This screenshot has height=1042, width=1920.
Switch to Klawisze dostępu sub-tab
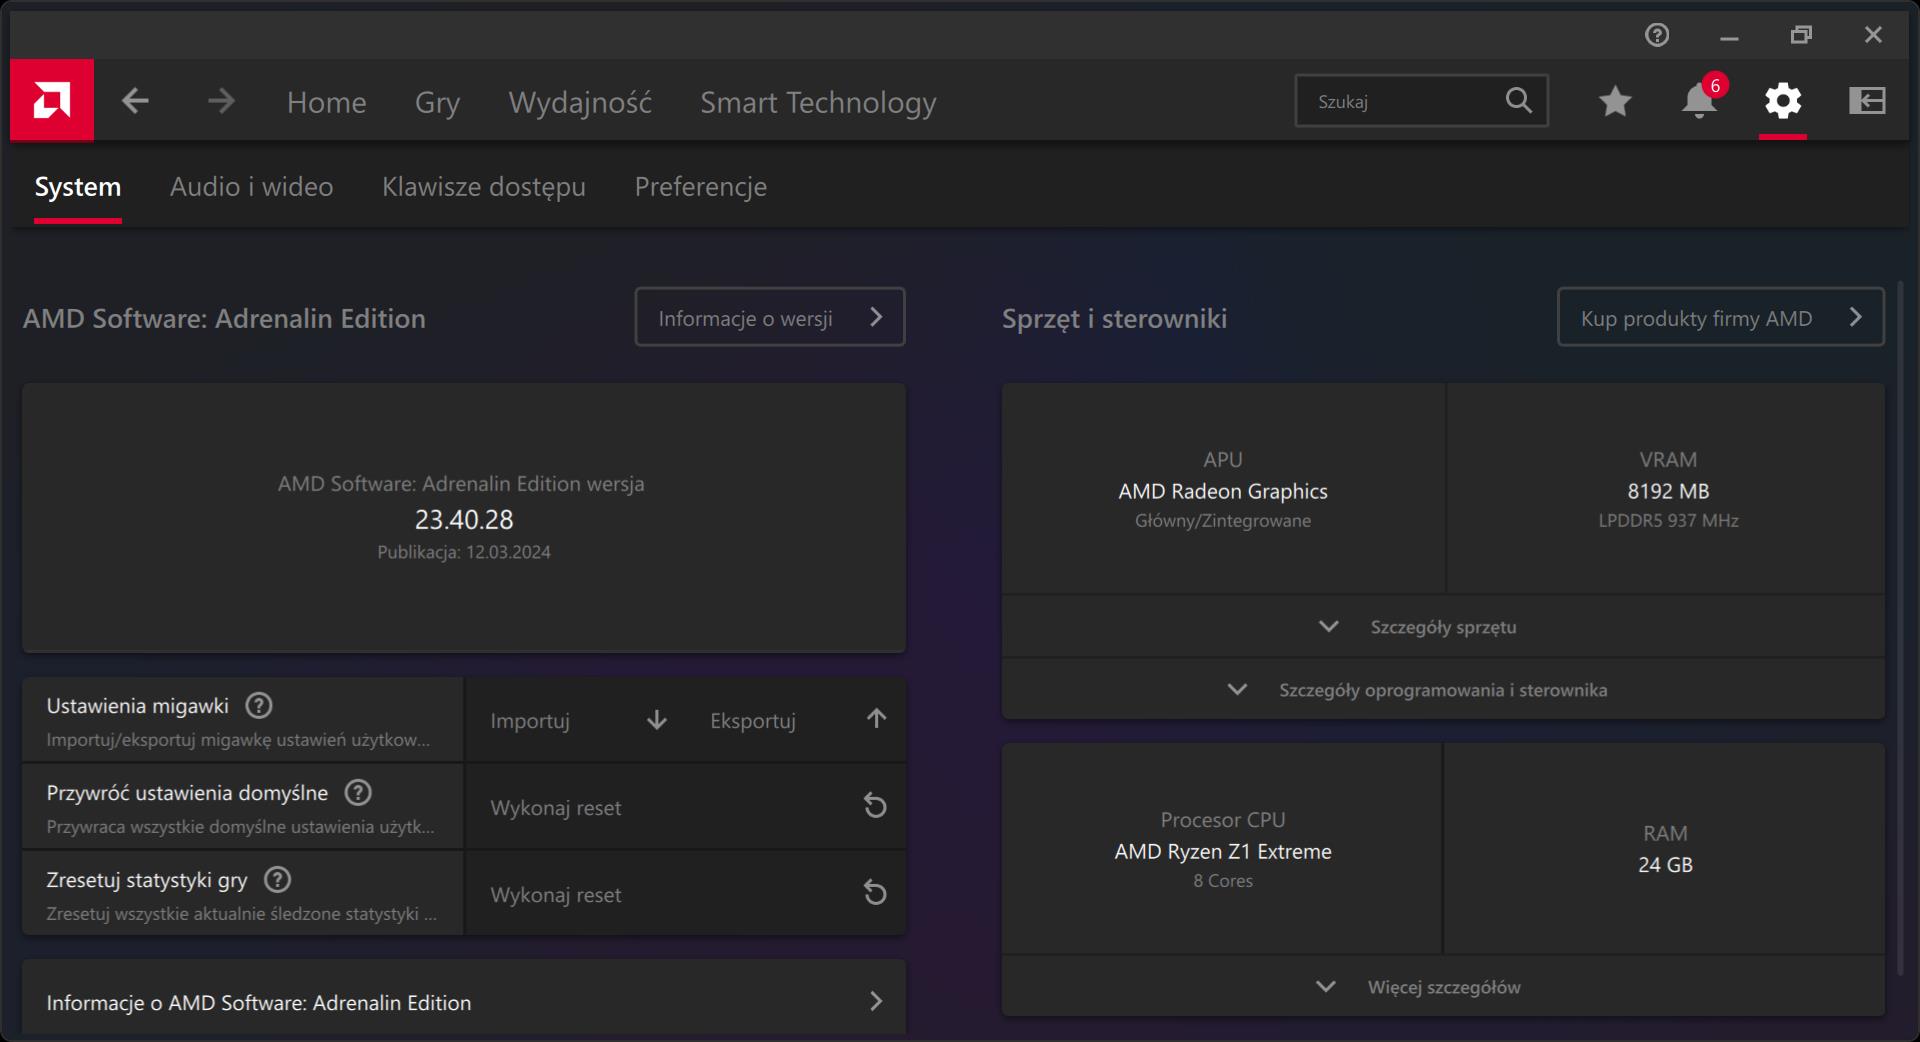484,187
